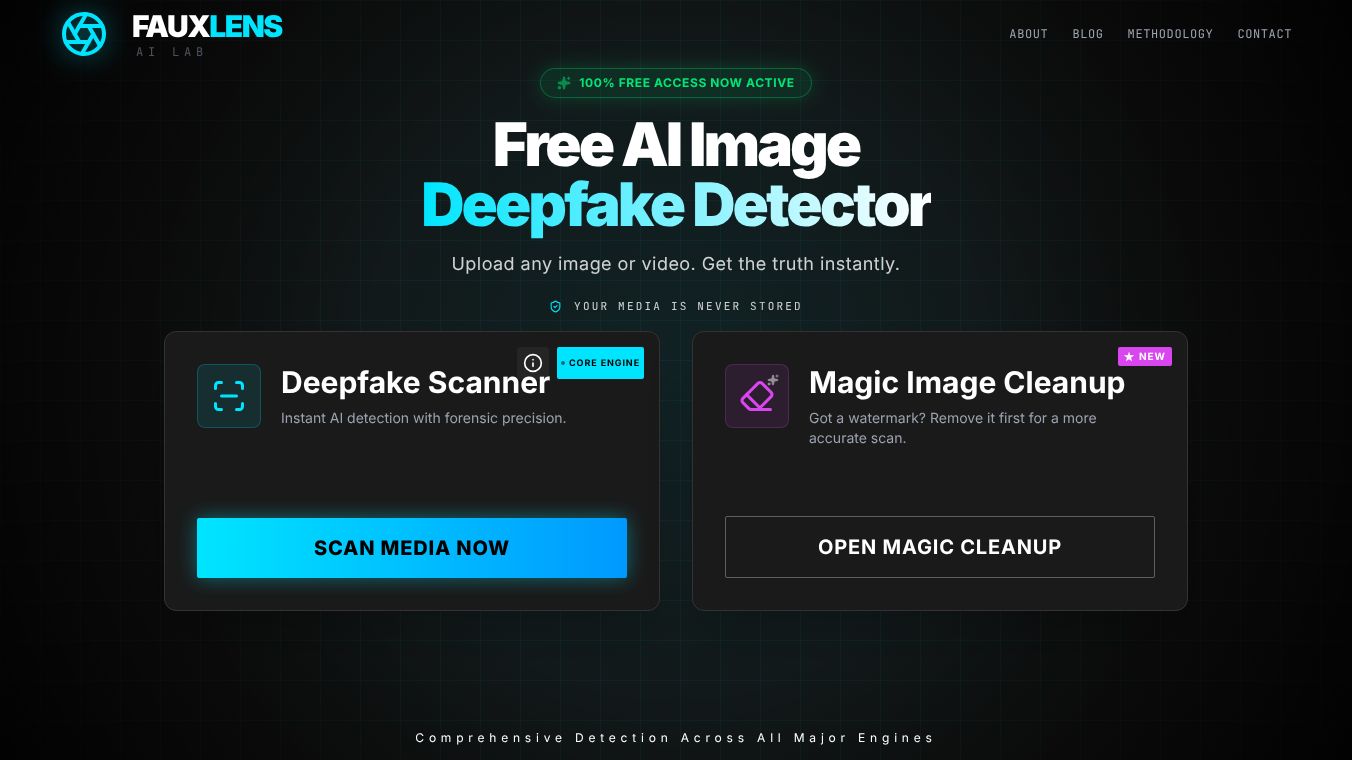The width and height of the screenshot is (1352, 760).
Task: Click the 100% Free Access Now Active badge
Action: [x=676, y=83]
